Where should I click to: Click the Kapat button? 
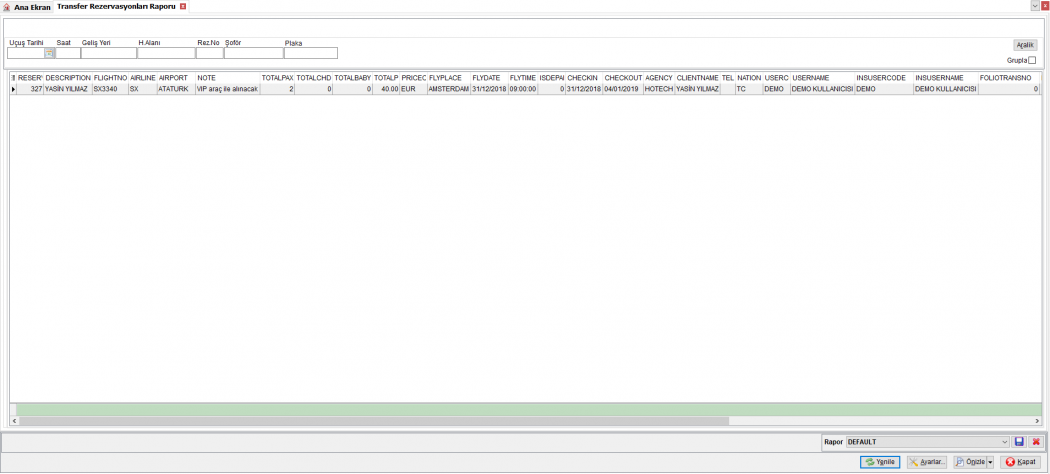pos(1021,462)
